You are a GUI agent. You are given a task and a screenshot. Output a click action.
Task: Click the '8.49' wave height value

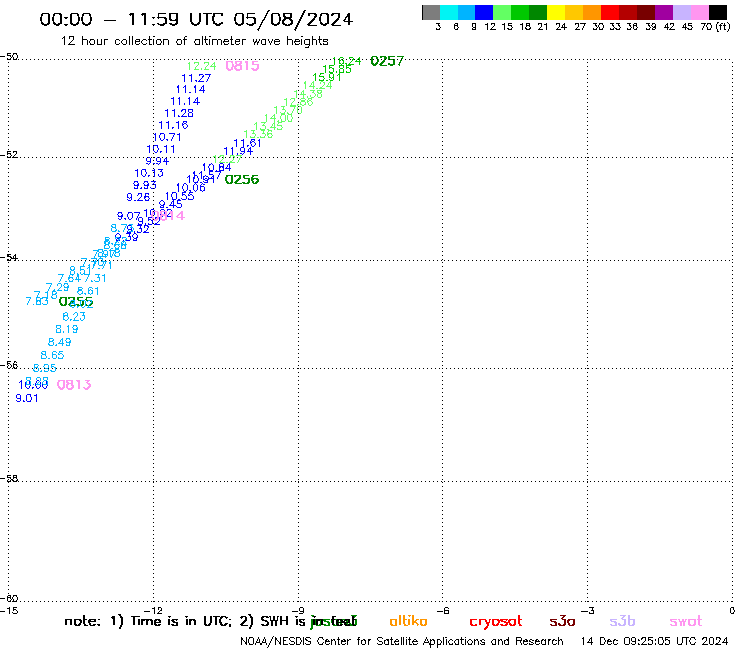(x=59, y=342)
